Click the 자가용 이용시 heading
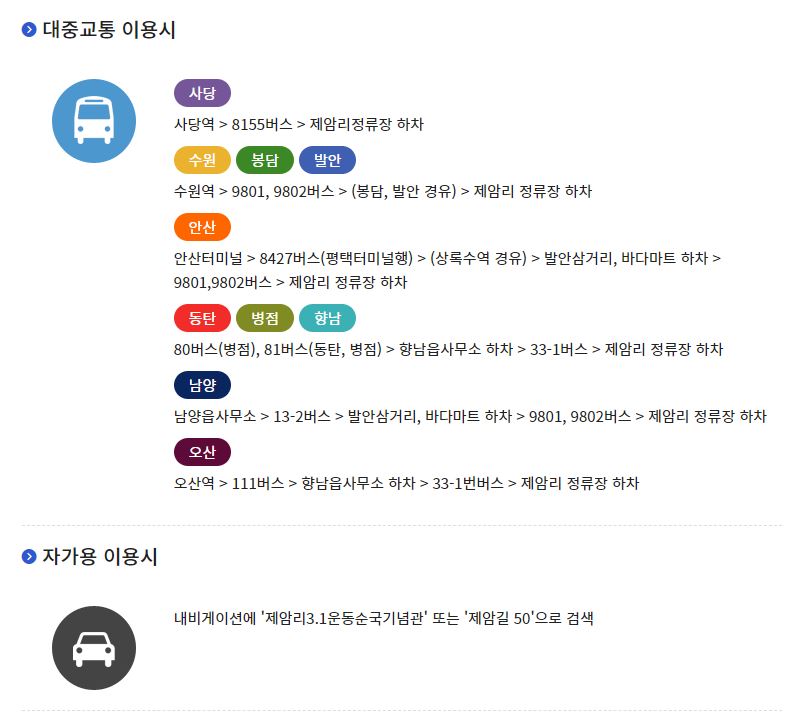The width and height of the screenshot is (806, 715). click(x=100, y=556)
